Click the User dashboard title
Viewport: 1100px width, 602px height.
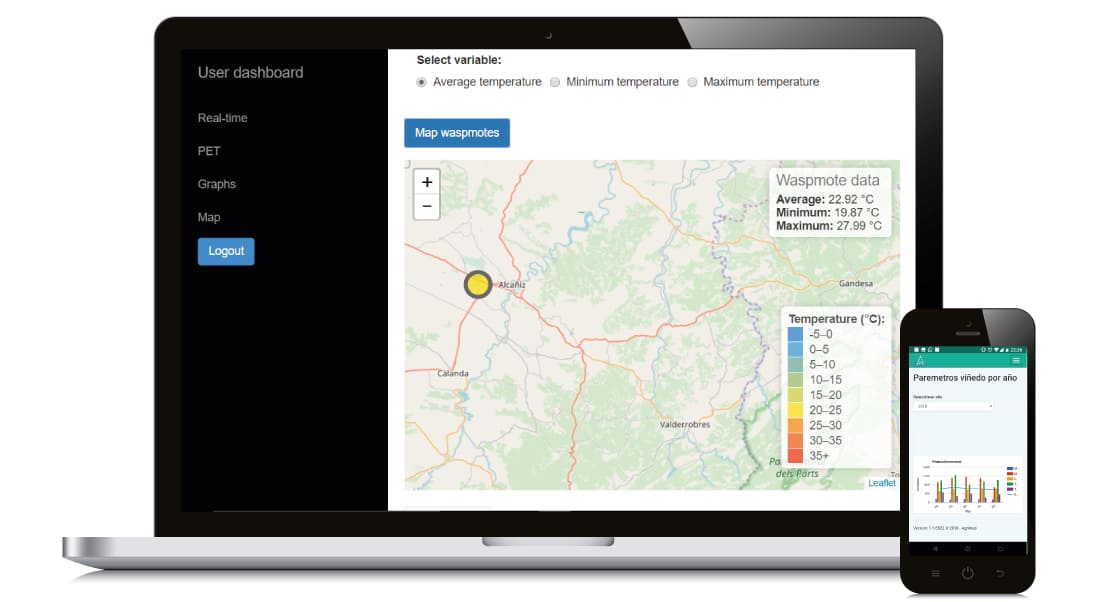(x=250, y=72)
